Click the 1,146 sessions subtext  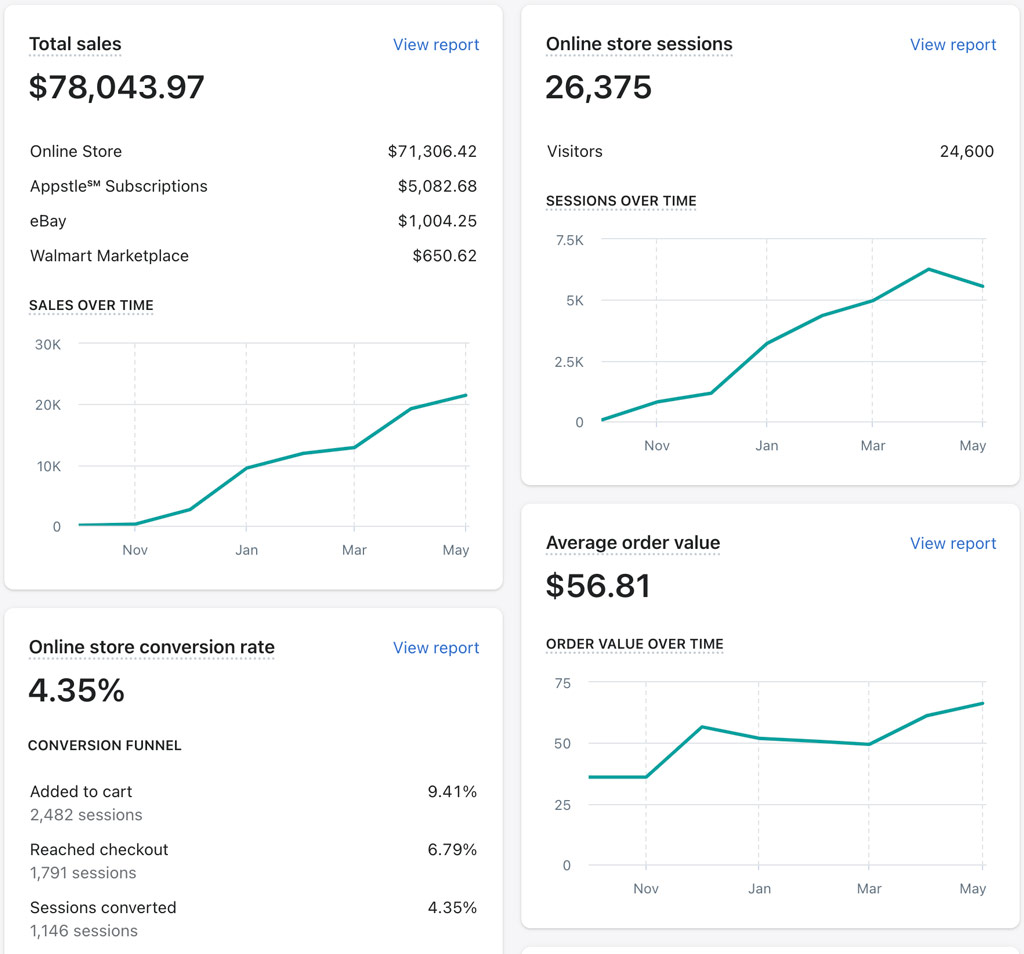84,931
